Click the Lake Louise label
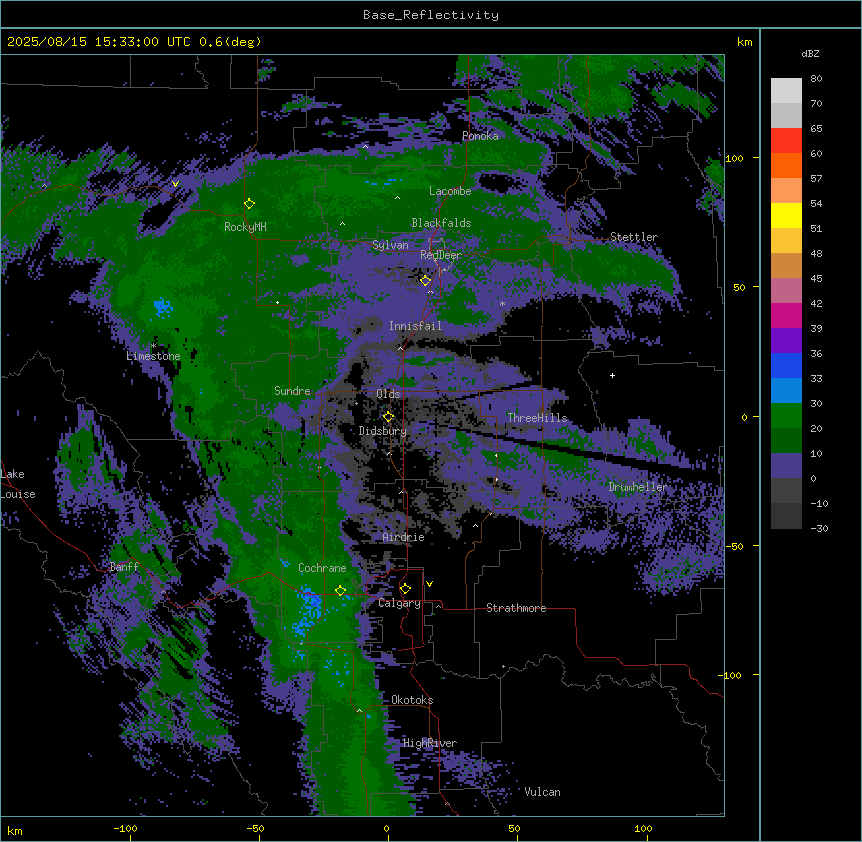The width and height of the screenshot is (862, 842). [x=18, y=484]
